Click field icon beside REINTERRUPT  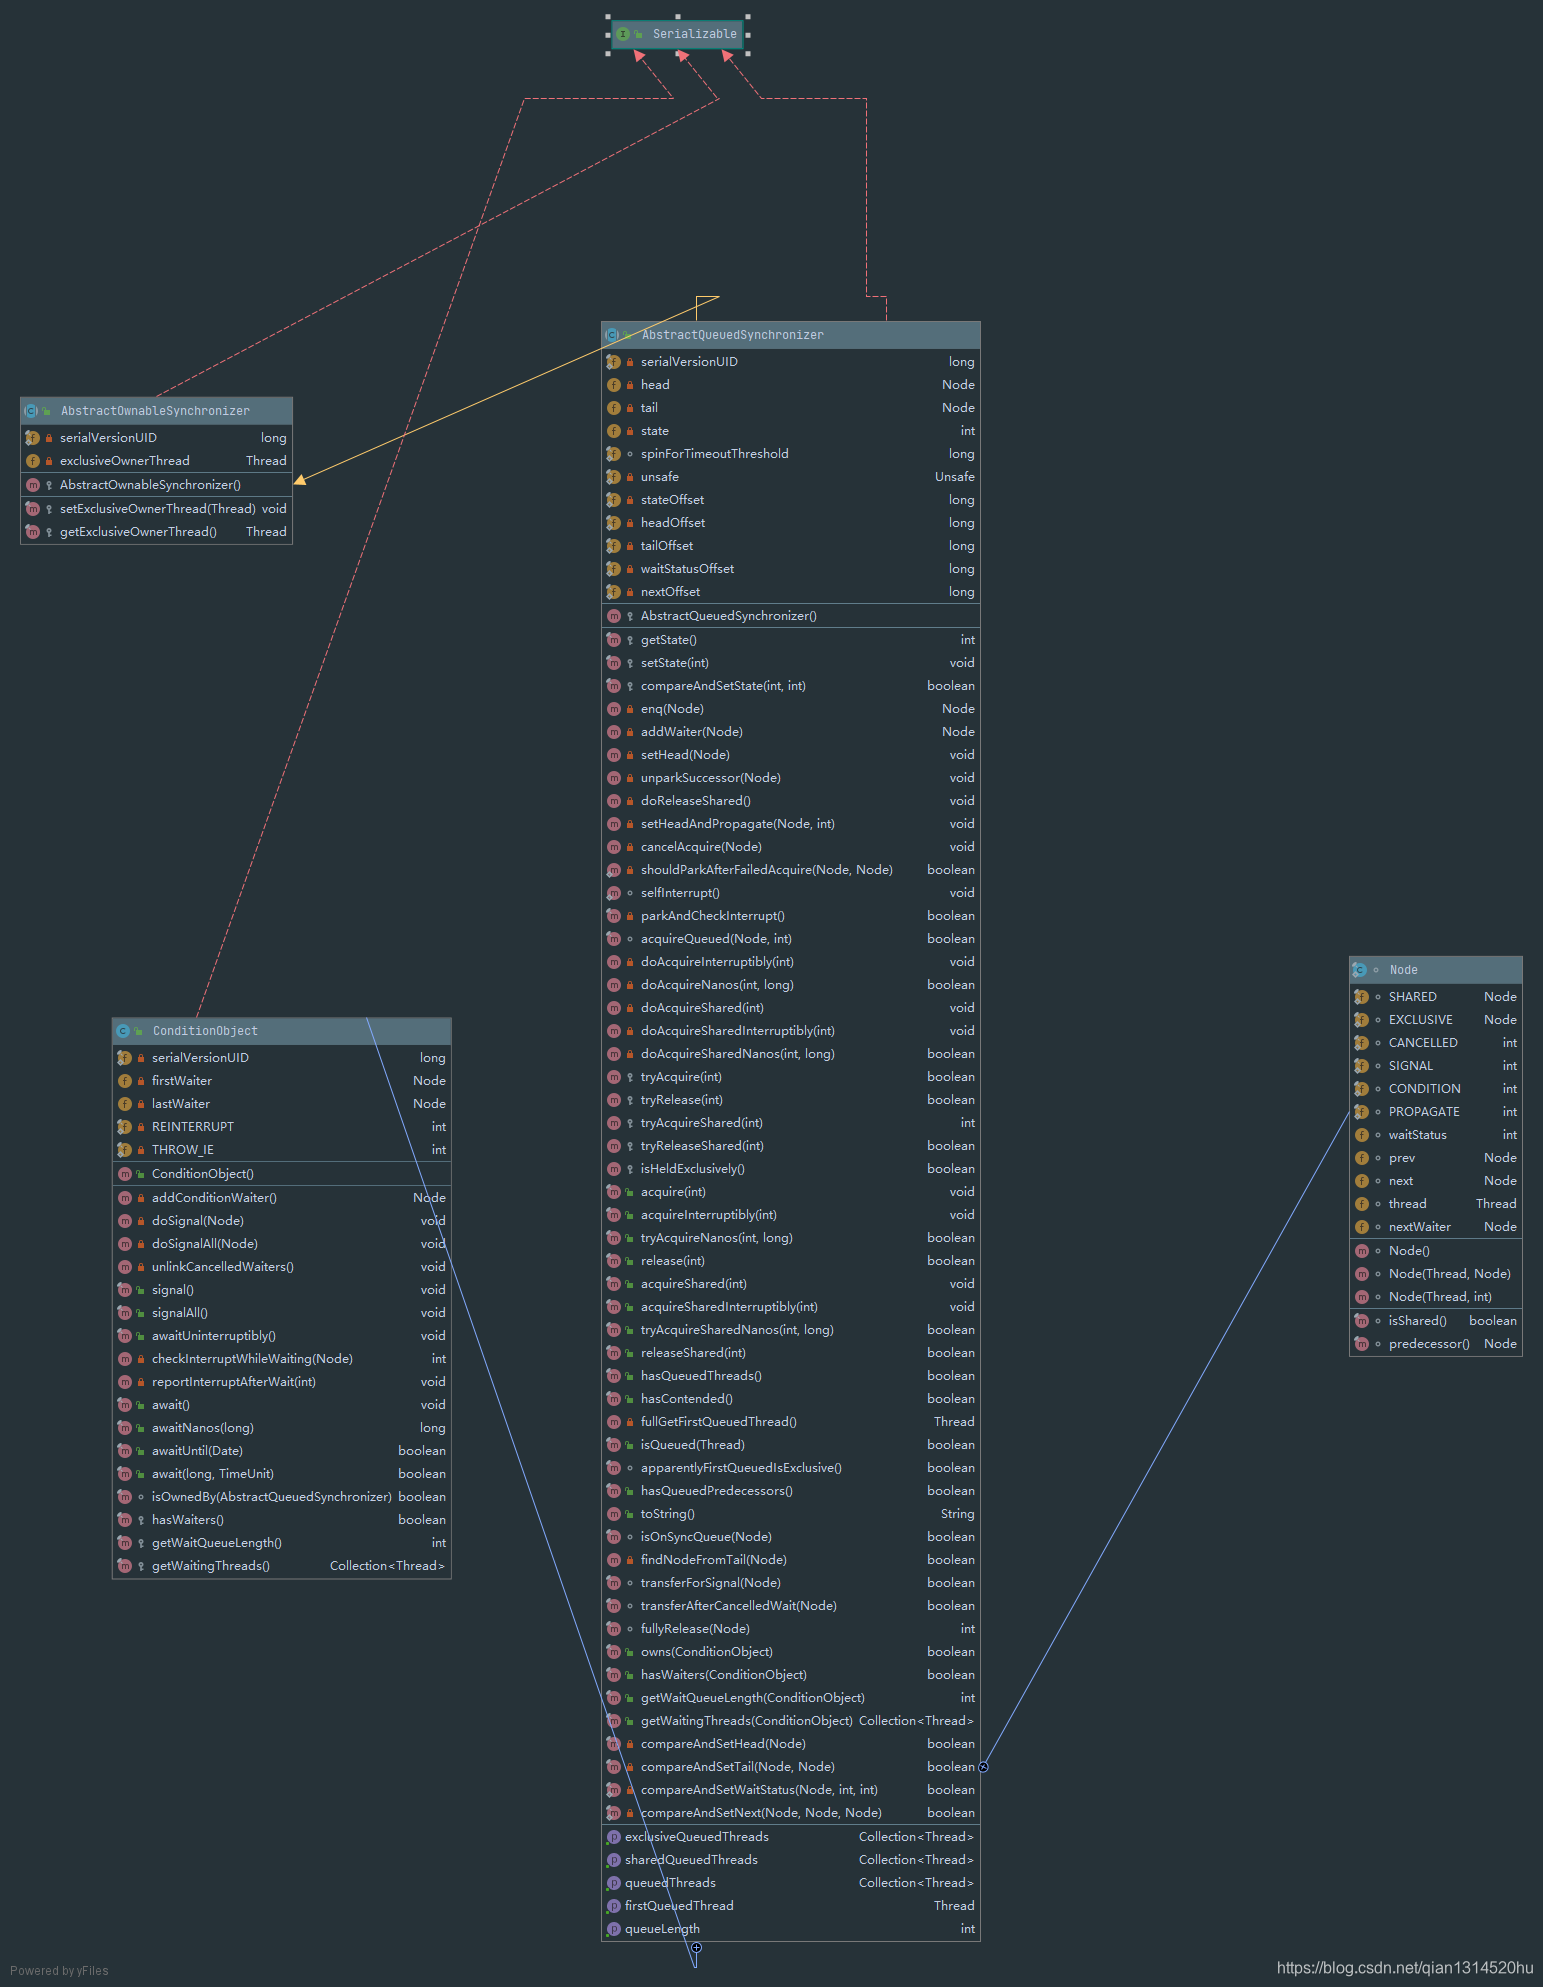click(x=124, y=1127)
